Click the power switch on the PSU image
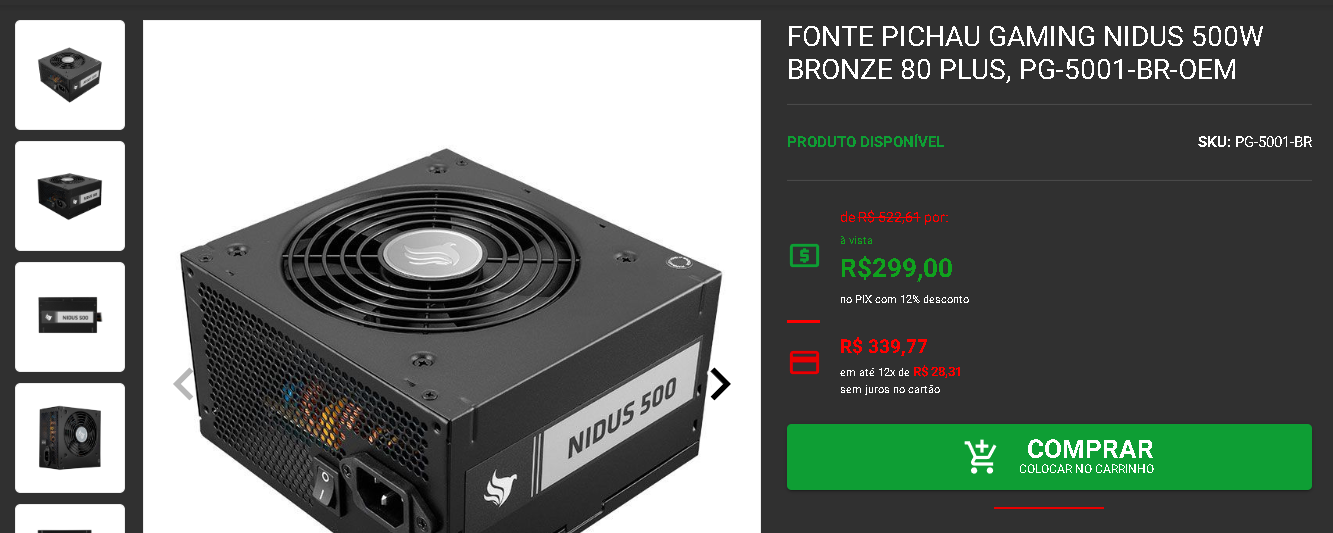This screenshot has width=1333, height=533. 323,483
